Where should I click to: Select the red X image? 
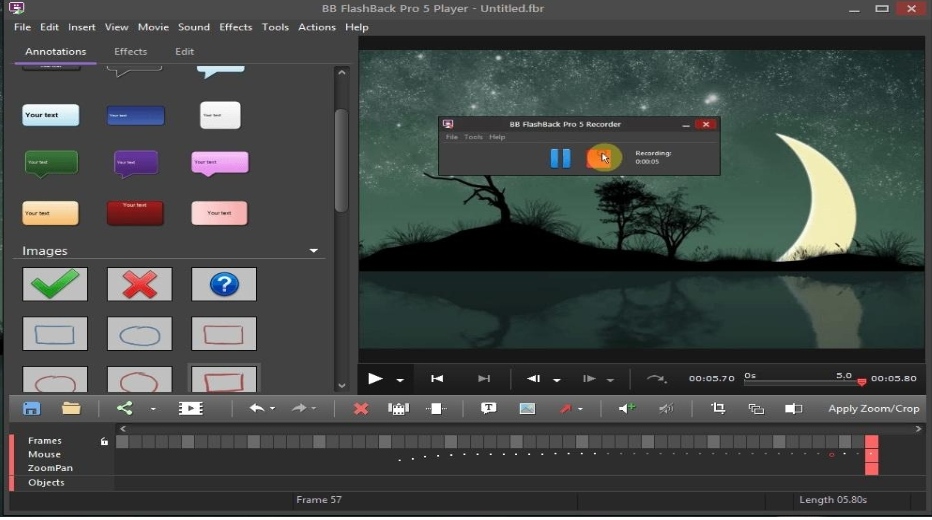point(140,284)
